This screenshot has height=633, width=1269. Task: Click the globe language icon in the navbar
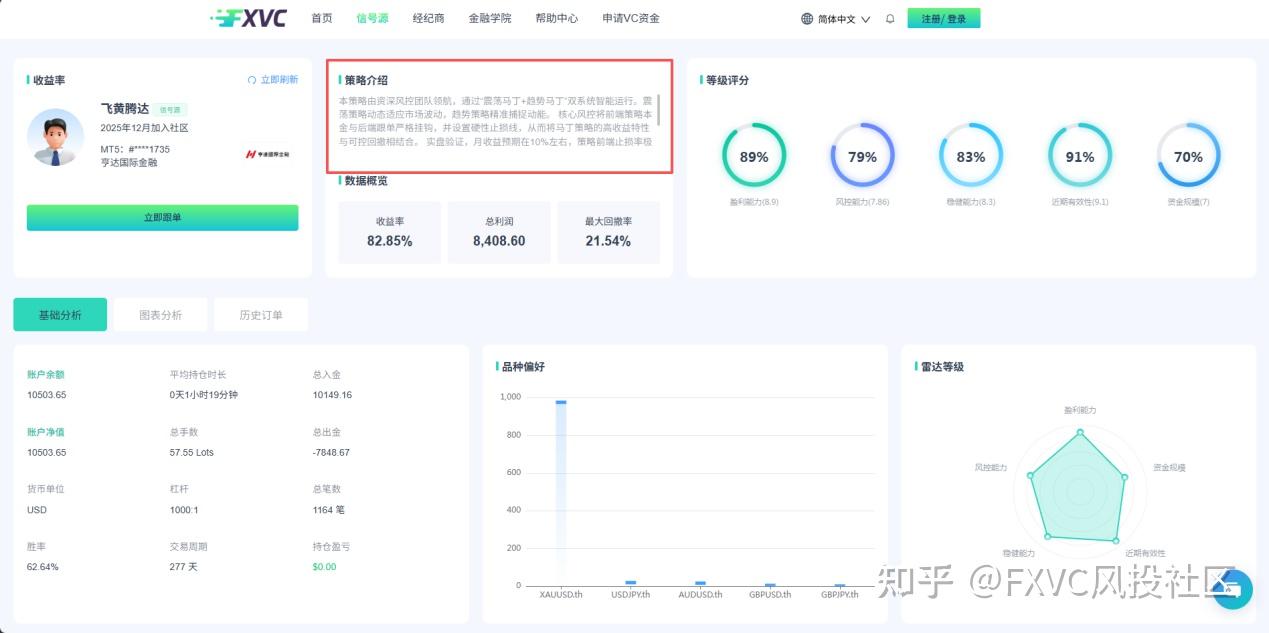(806, 18)
